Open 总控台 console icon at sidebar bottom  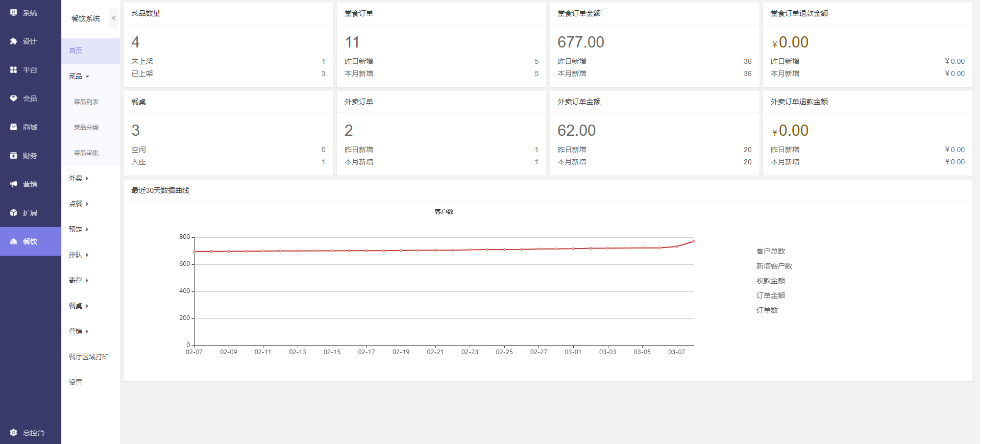(13, 432)
